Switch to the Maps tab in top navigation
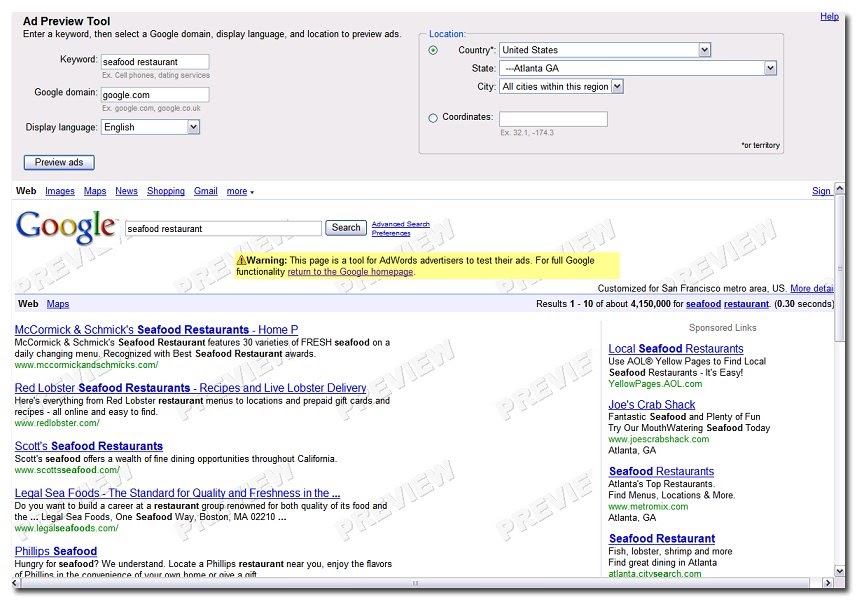The width and height of the screenshot is (857, 600). [x=95, y=191]
